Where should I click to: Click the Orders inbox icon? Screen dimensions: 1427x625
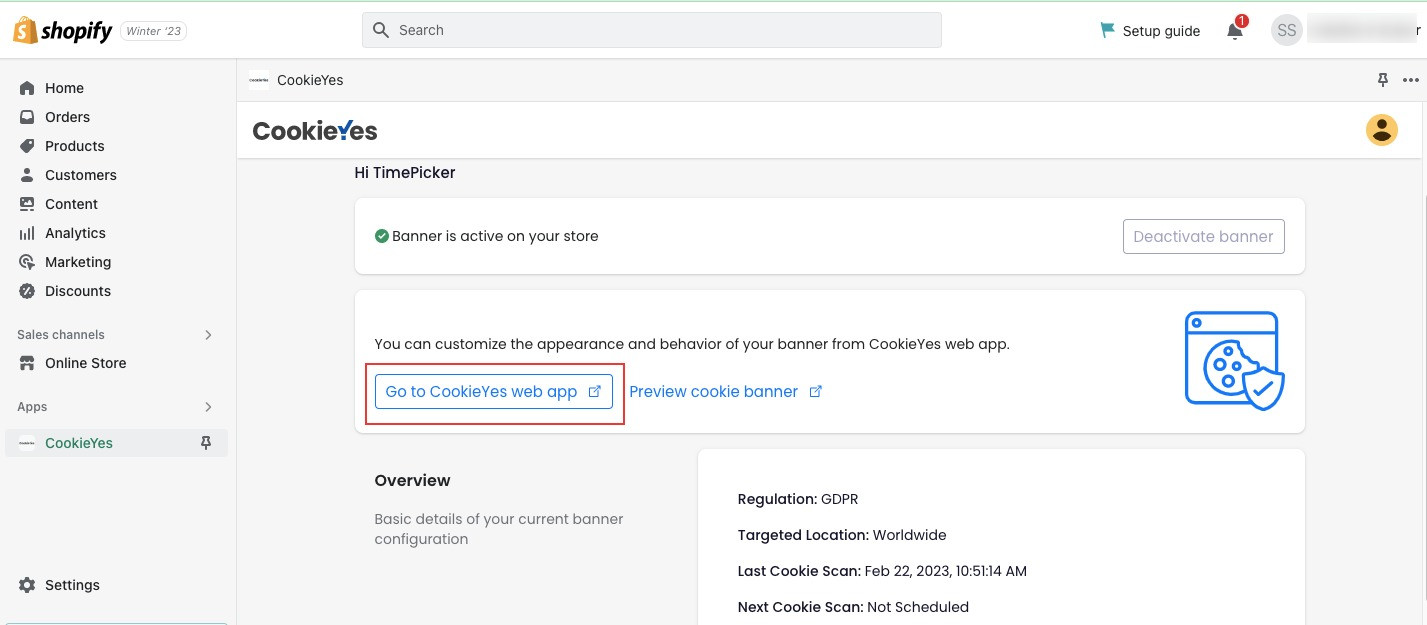(27, 117)
